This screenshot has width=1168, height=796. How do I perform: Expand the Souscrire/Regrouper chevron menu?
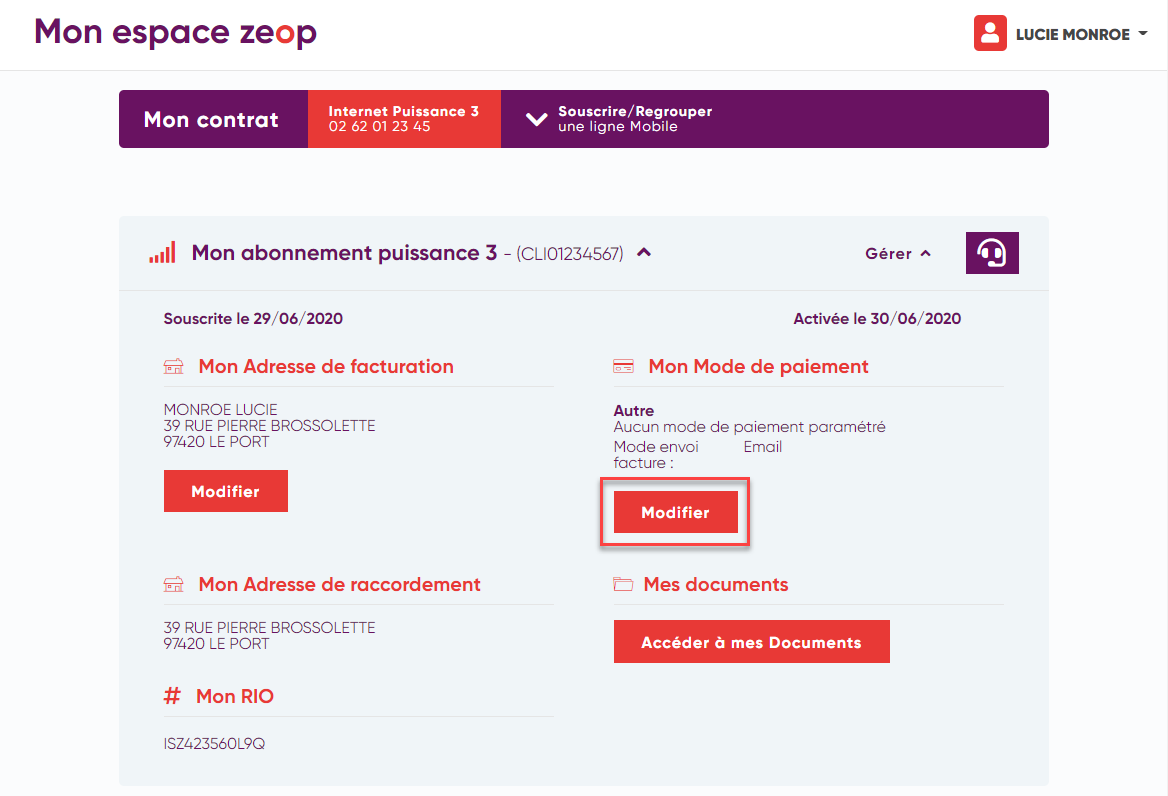click(x=536, y=119)
